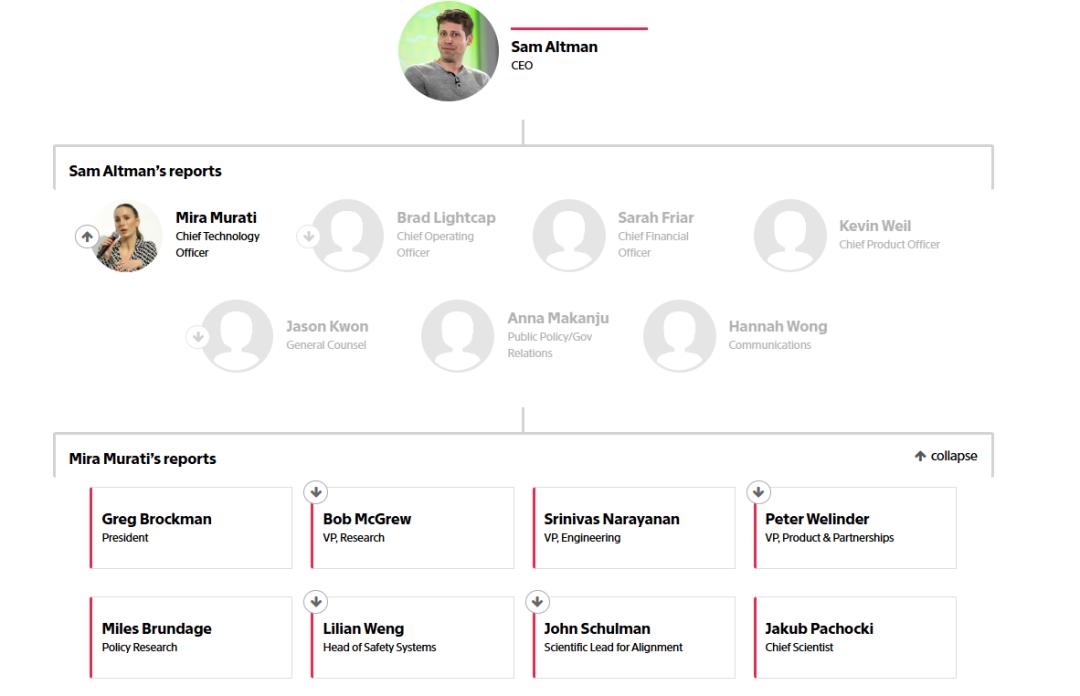Click Kevin Weil's placeholder avatar
Viewport: 1080px width, 696px height.
tap(790, 236)
